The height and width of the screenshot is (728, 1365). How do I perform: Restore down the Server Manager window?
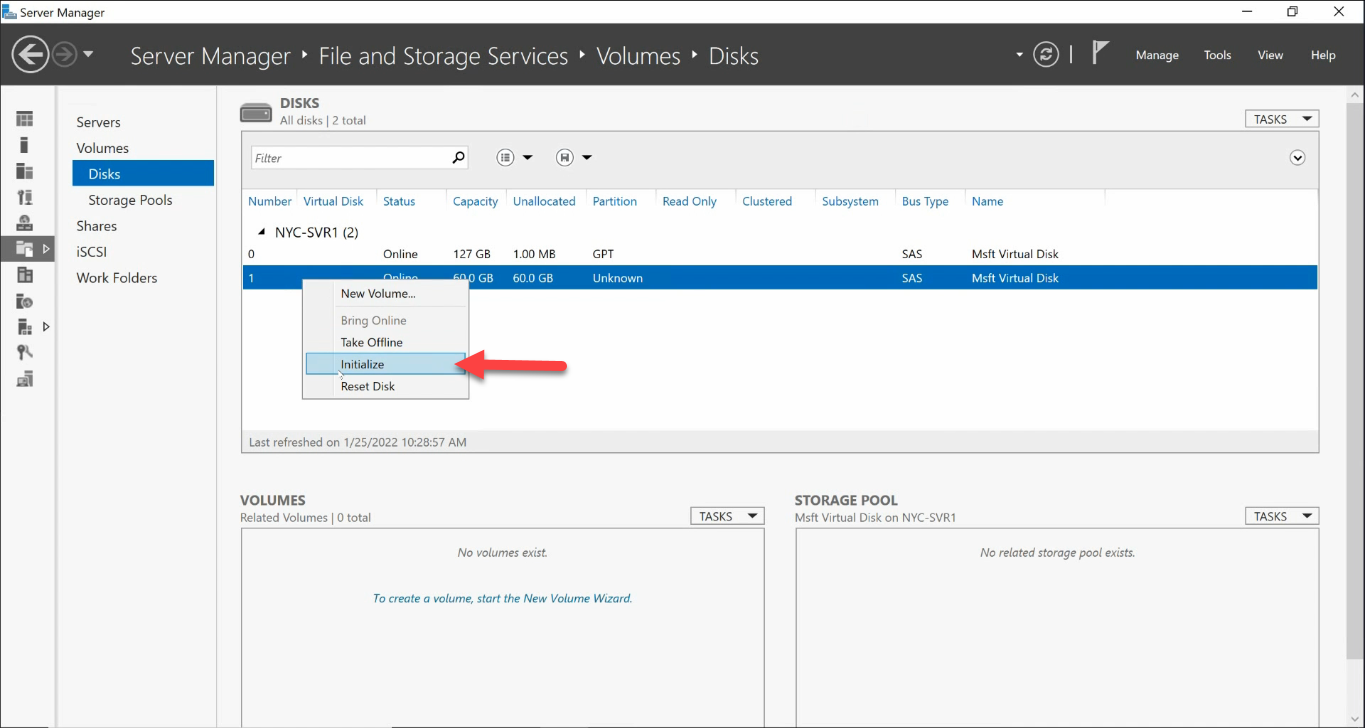pos(1292,12)
